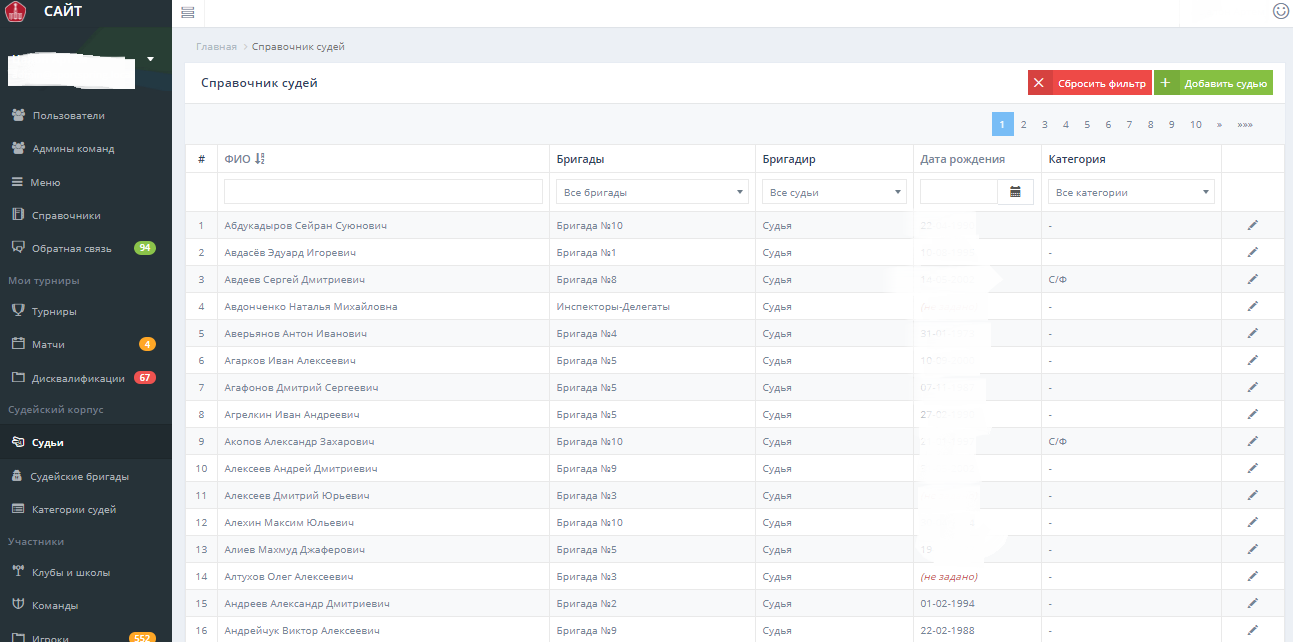Click the Дата рождения filter input

tap(959, 192)
